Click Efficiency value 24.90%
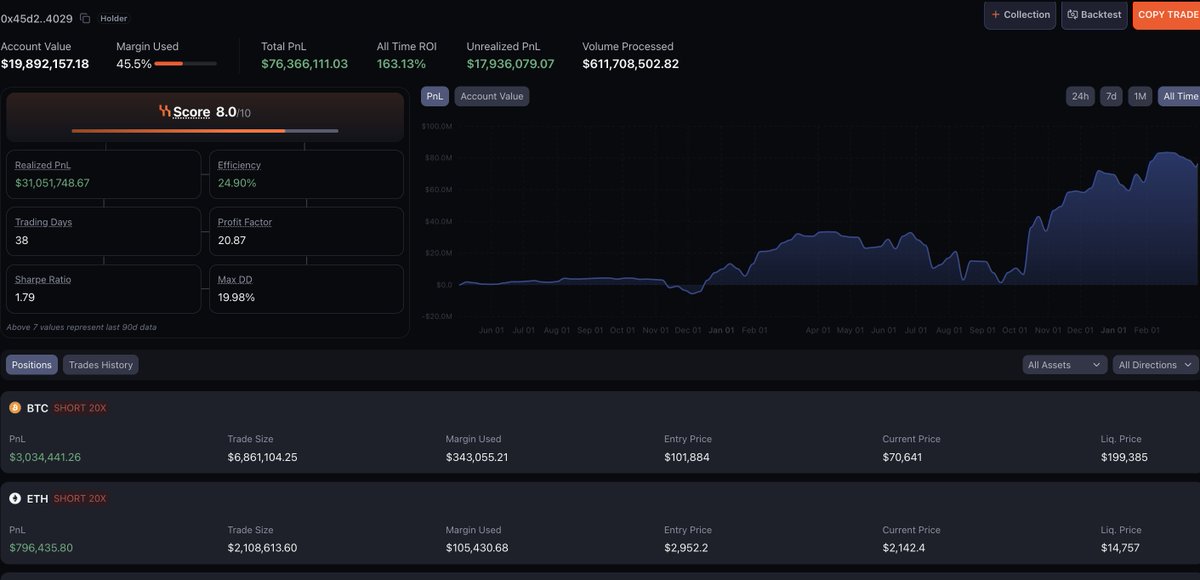Screen dimensions: 1200x580 237,183
